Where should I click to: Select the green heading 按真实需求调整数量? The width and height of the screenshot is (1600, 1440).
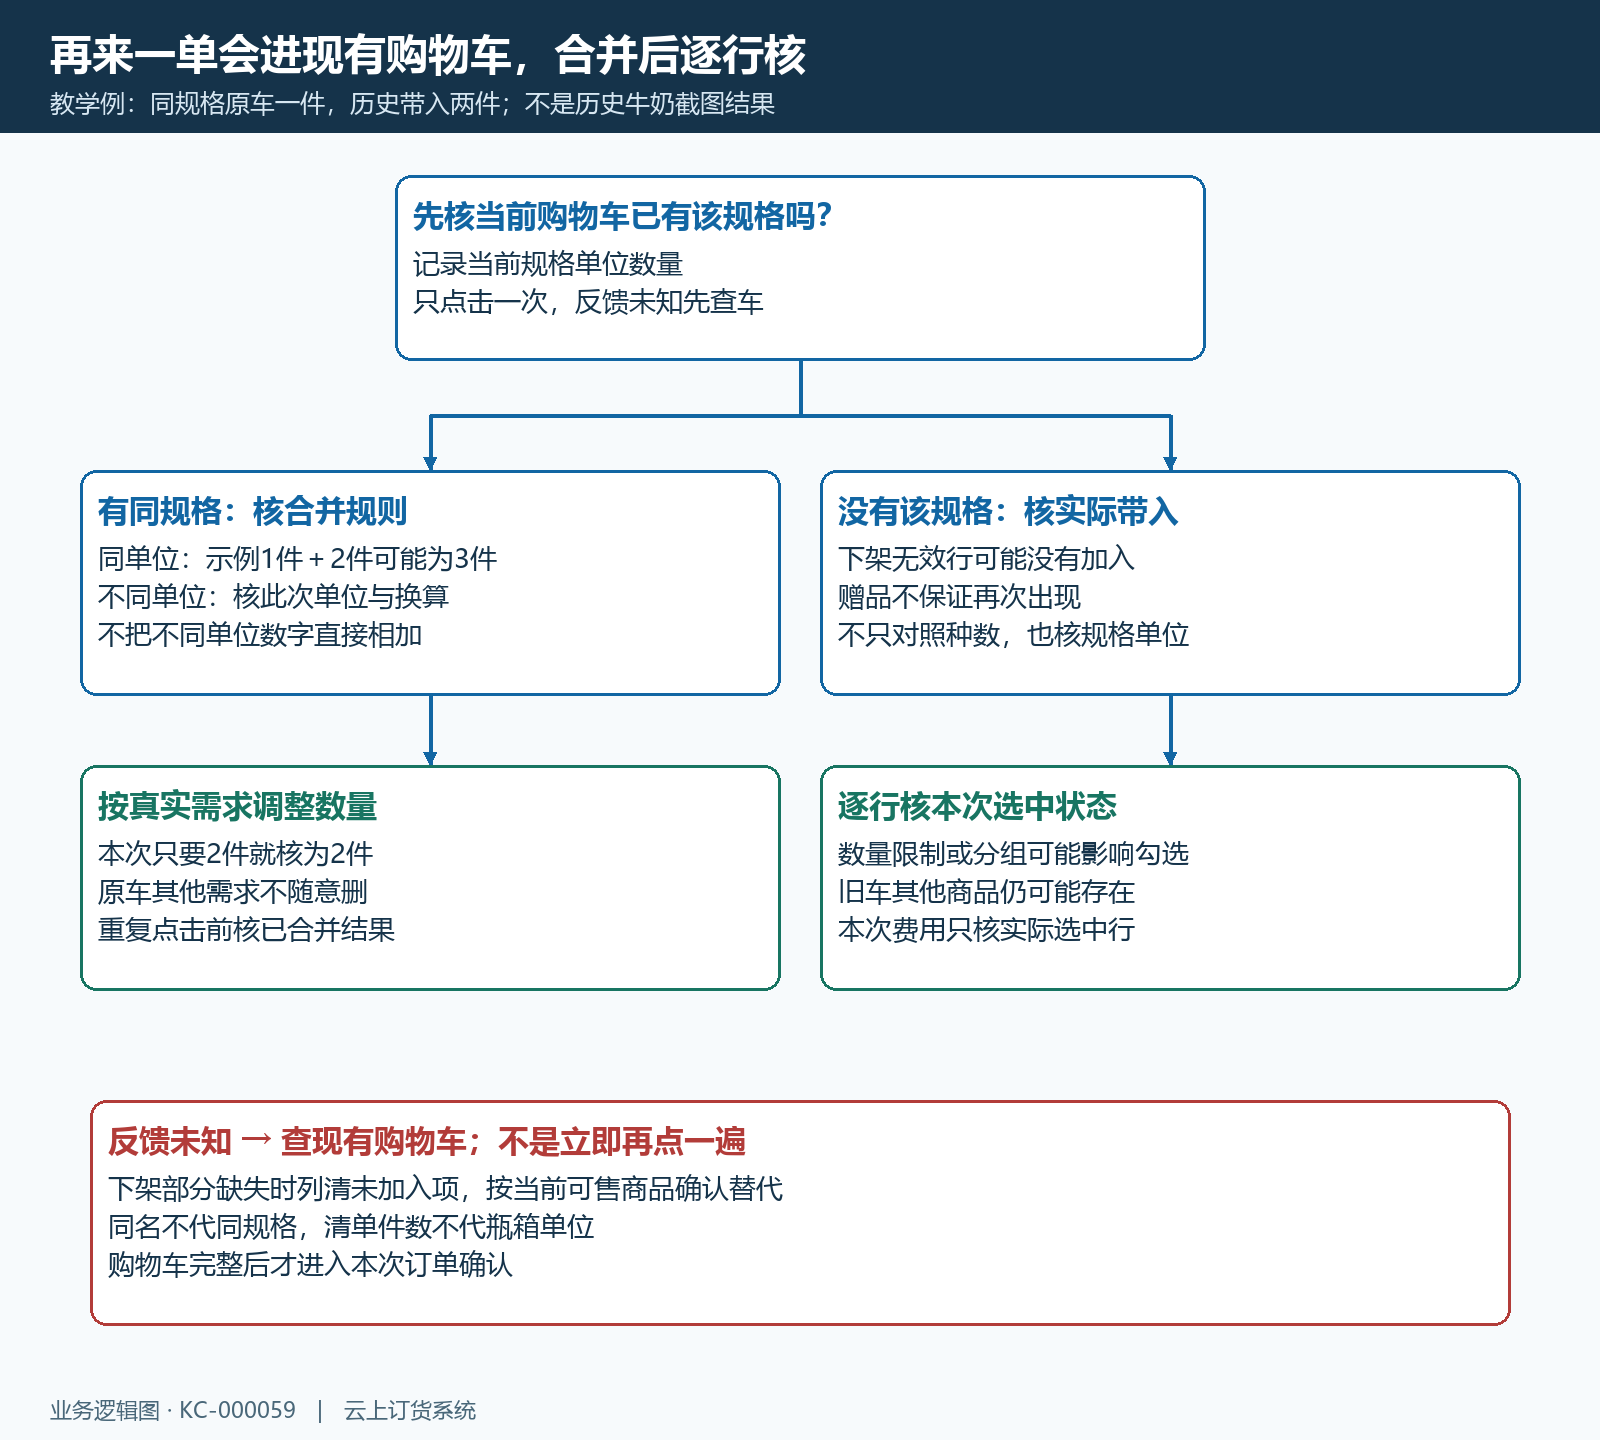237,806
